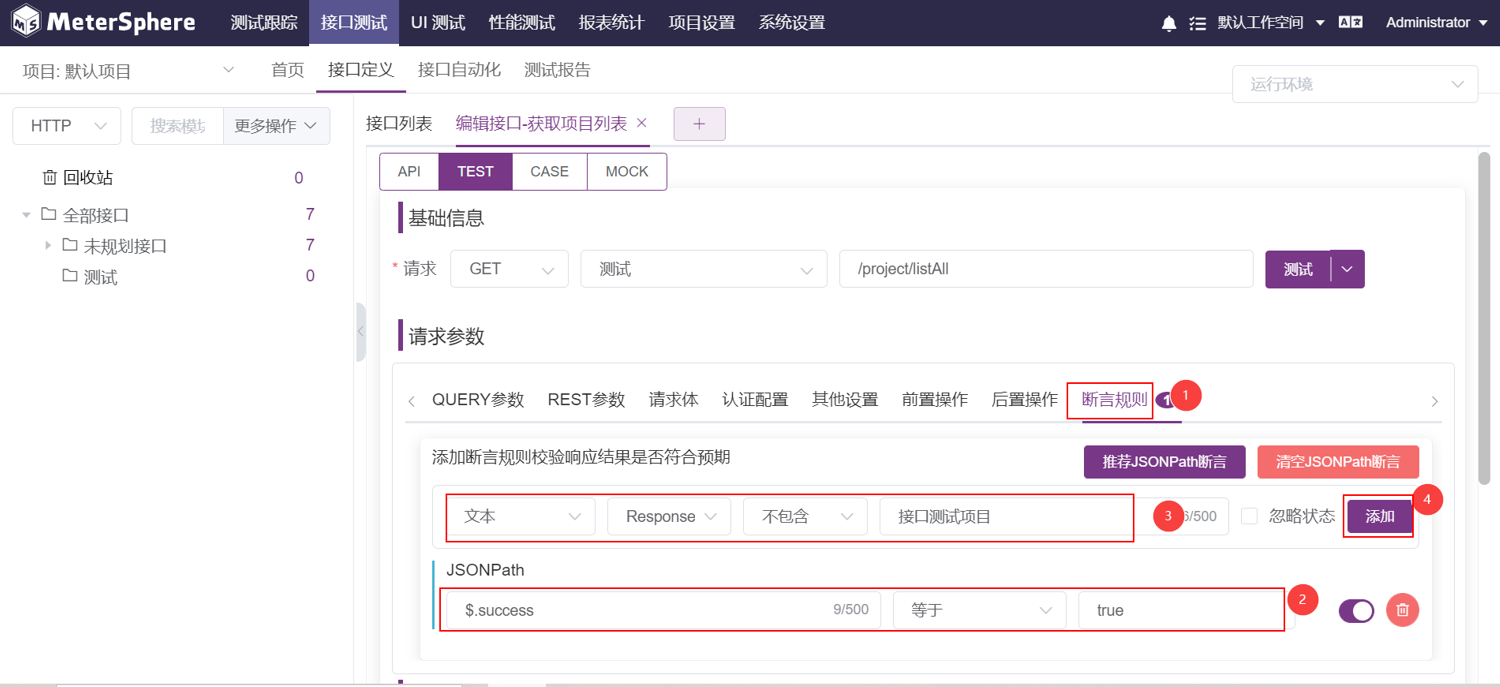
Task: Expand the 未规划接口 tree node
Action: [47, 246]
